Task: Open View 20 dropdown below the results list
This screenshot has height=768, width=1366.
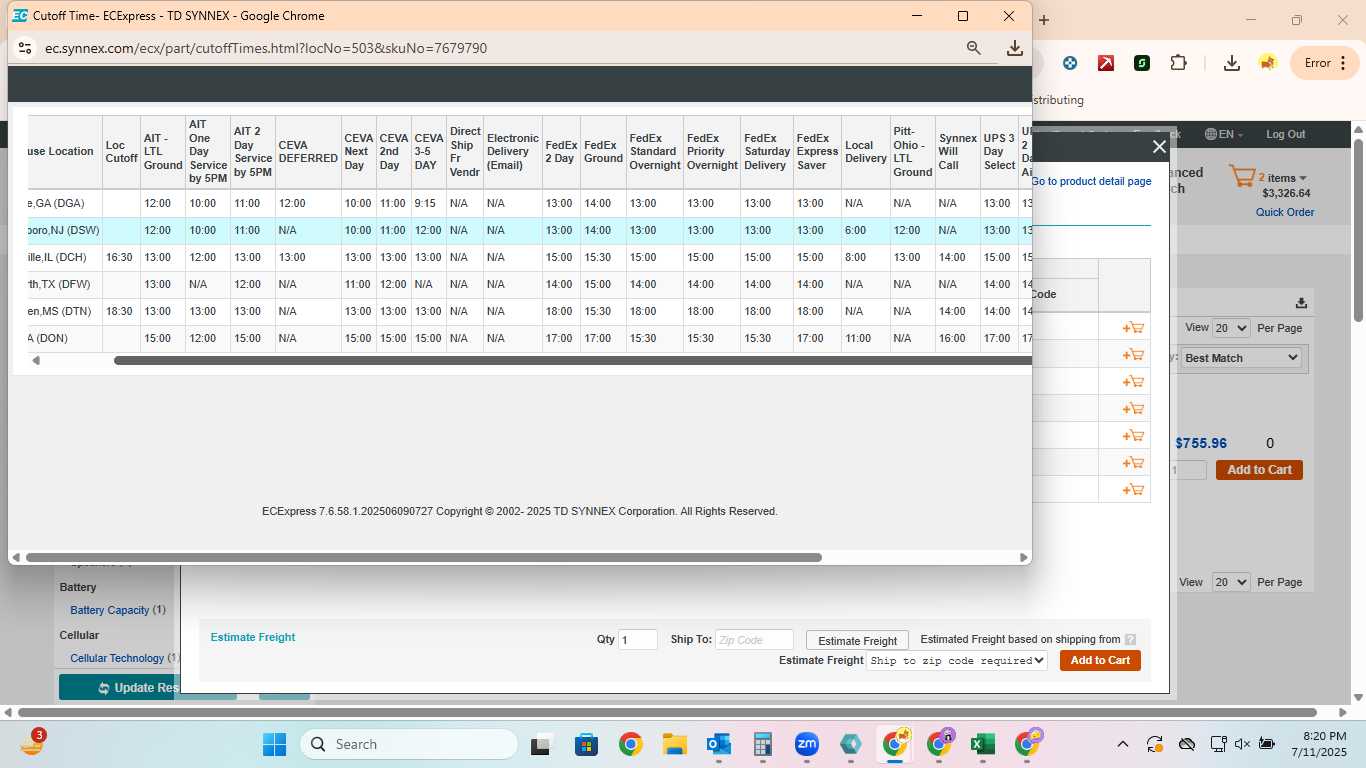Action: click(x=1231, y=582)
